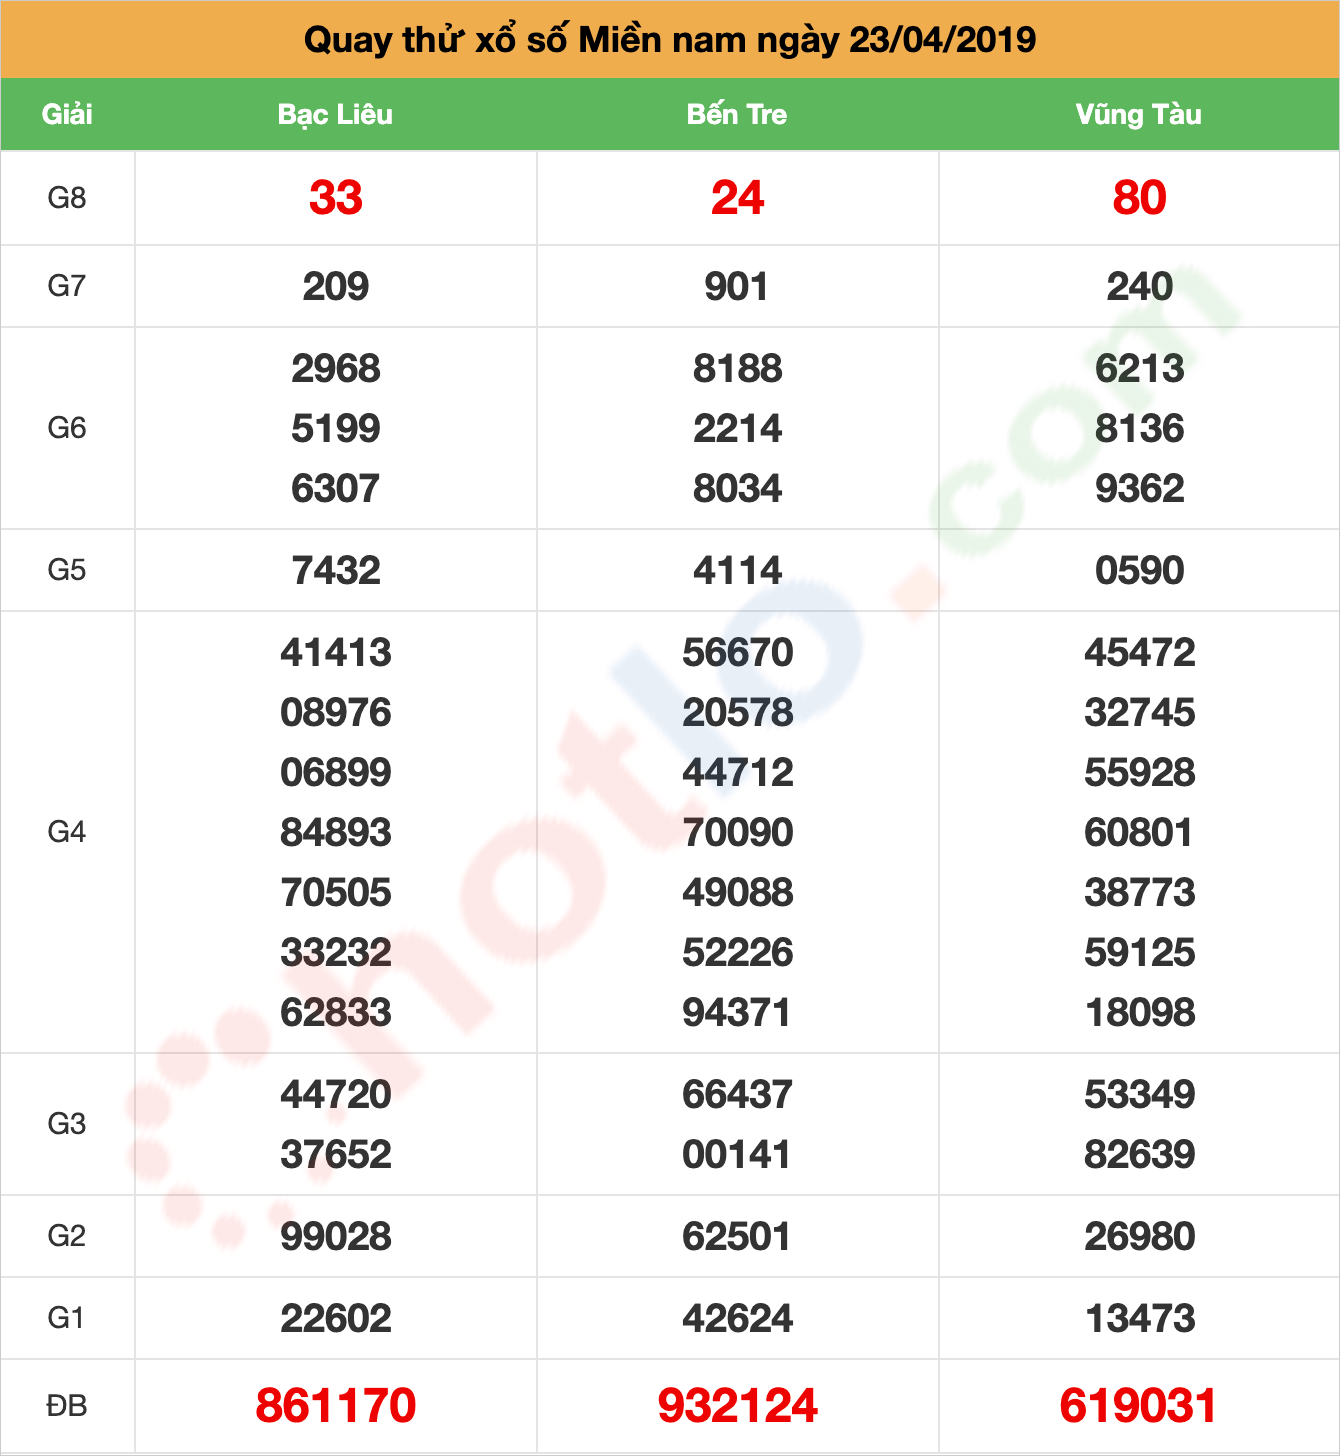Select G3 number 44720
This screenshot has height=1456, width=1340.
(x=335, y=1095)
